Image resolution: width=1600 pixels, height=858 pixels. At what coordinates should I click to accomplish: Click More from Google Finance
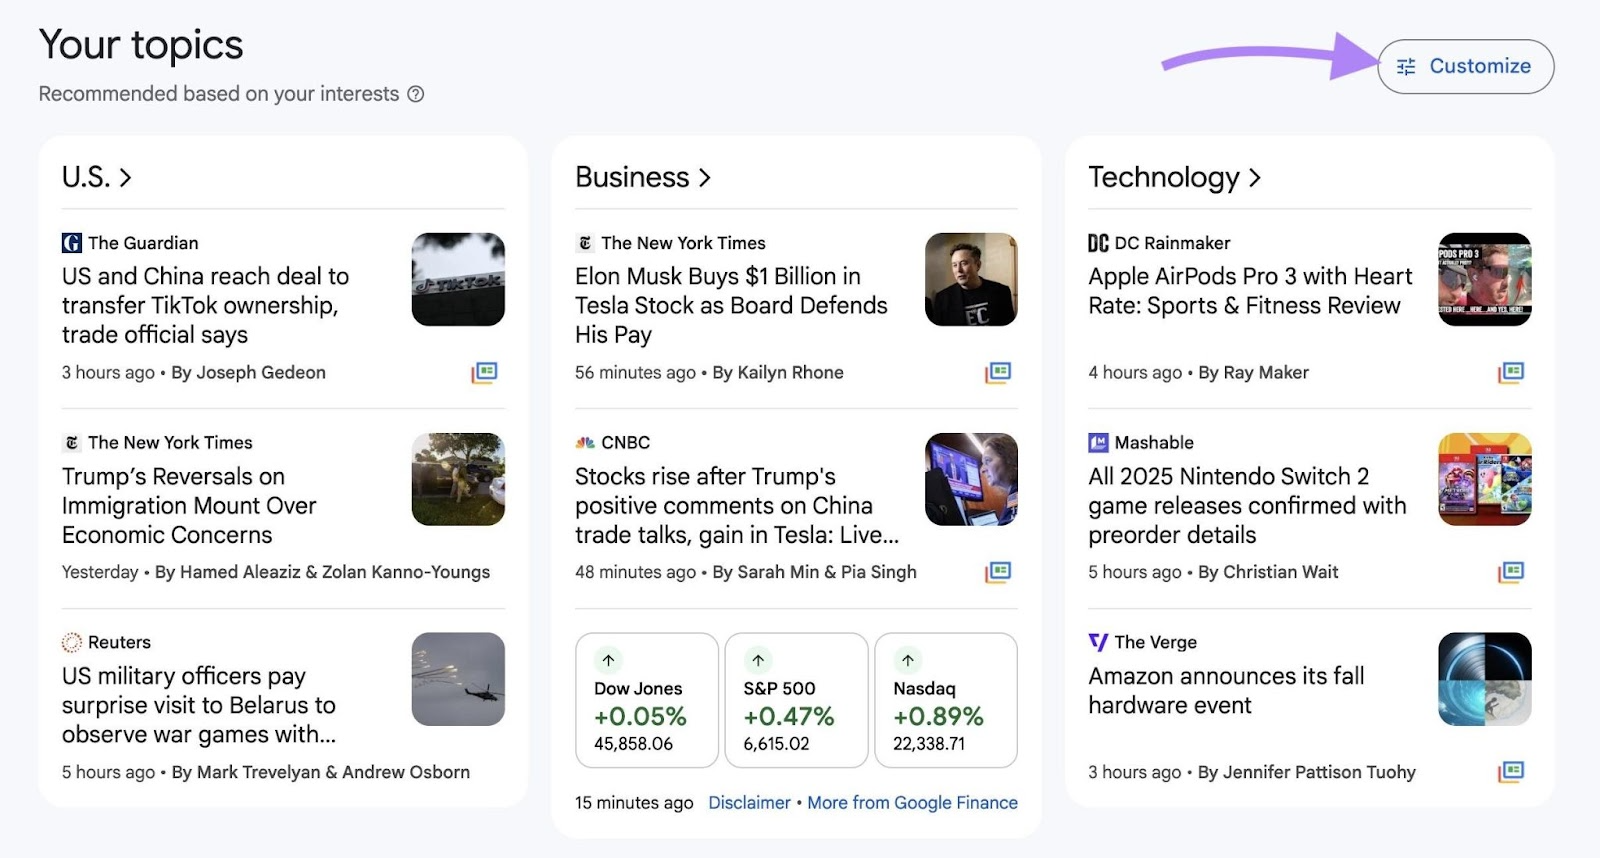912,802
